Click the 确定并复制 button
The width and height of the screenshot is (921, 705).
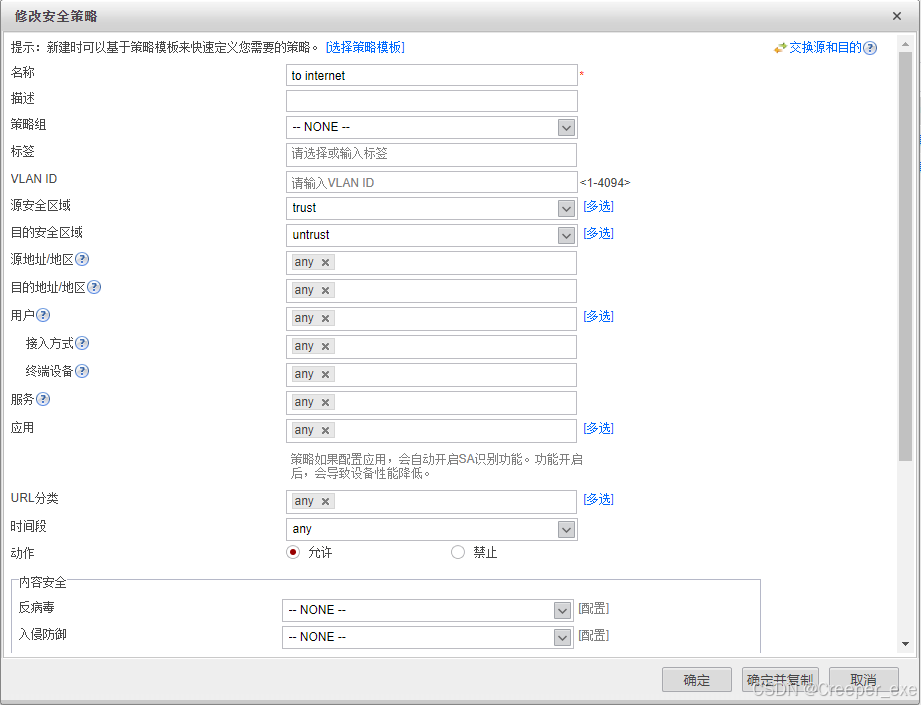coord(780,680)
